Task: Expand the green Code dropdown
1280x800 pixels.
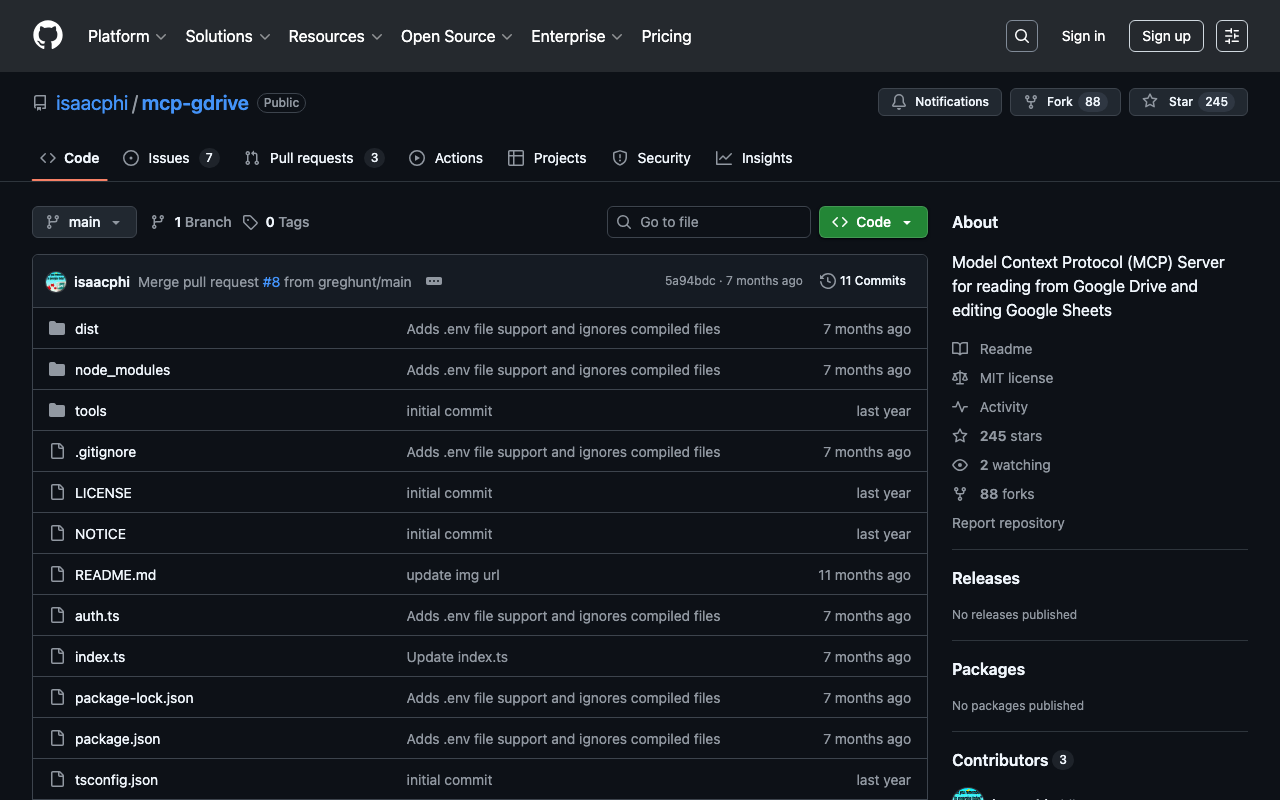Action: point(872,222)
